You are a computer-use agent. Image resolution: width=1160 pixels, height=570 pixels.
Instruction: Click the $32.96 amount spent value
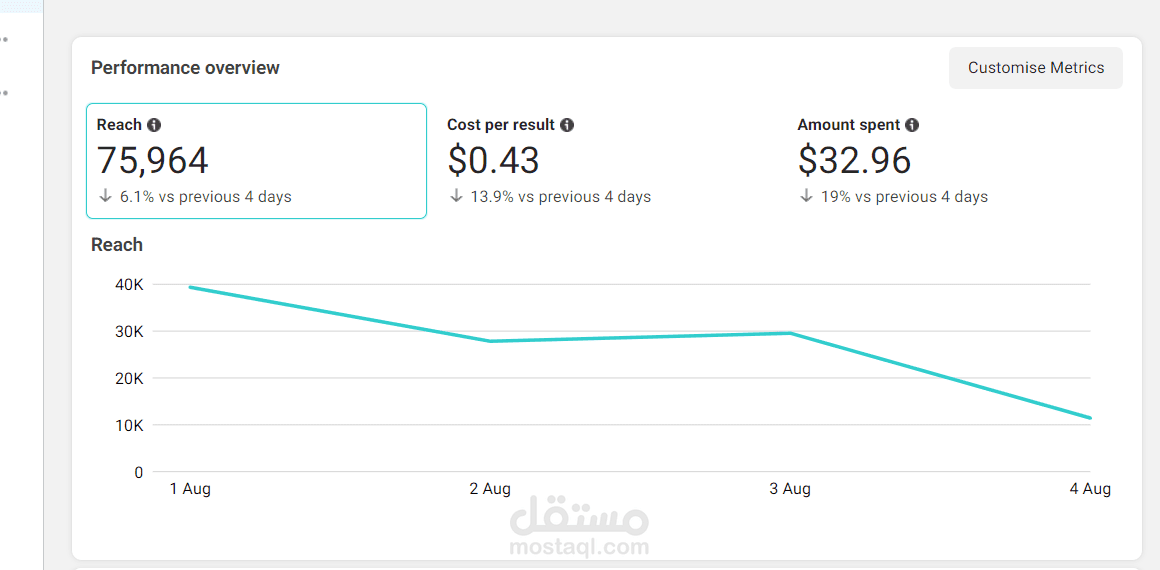(x=855, y=160)
